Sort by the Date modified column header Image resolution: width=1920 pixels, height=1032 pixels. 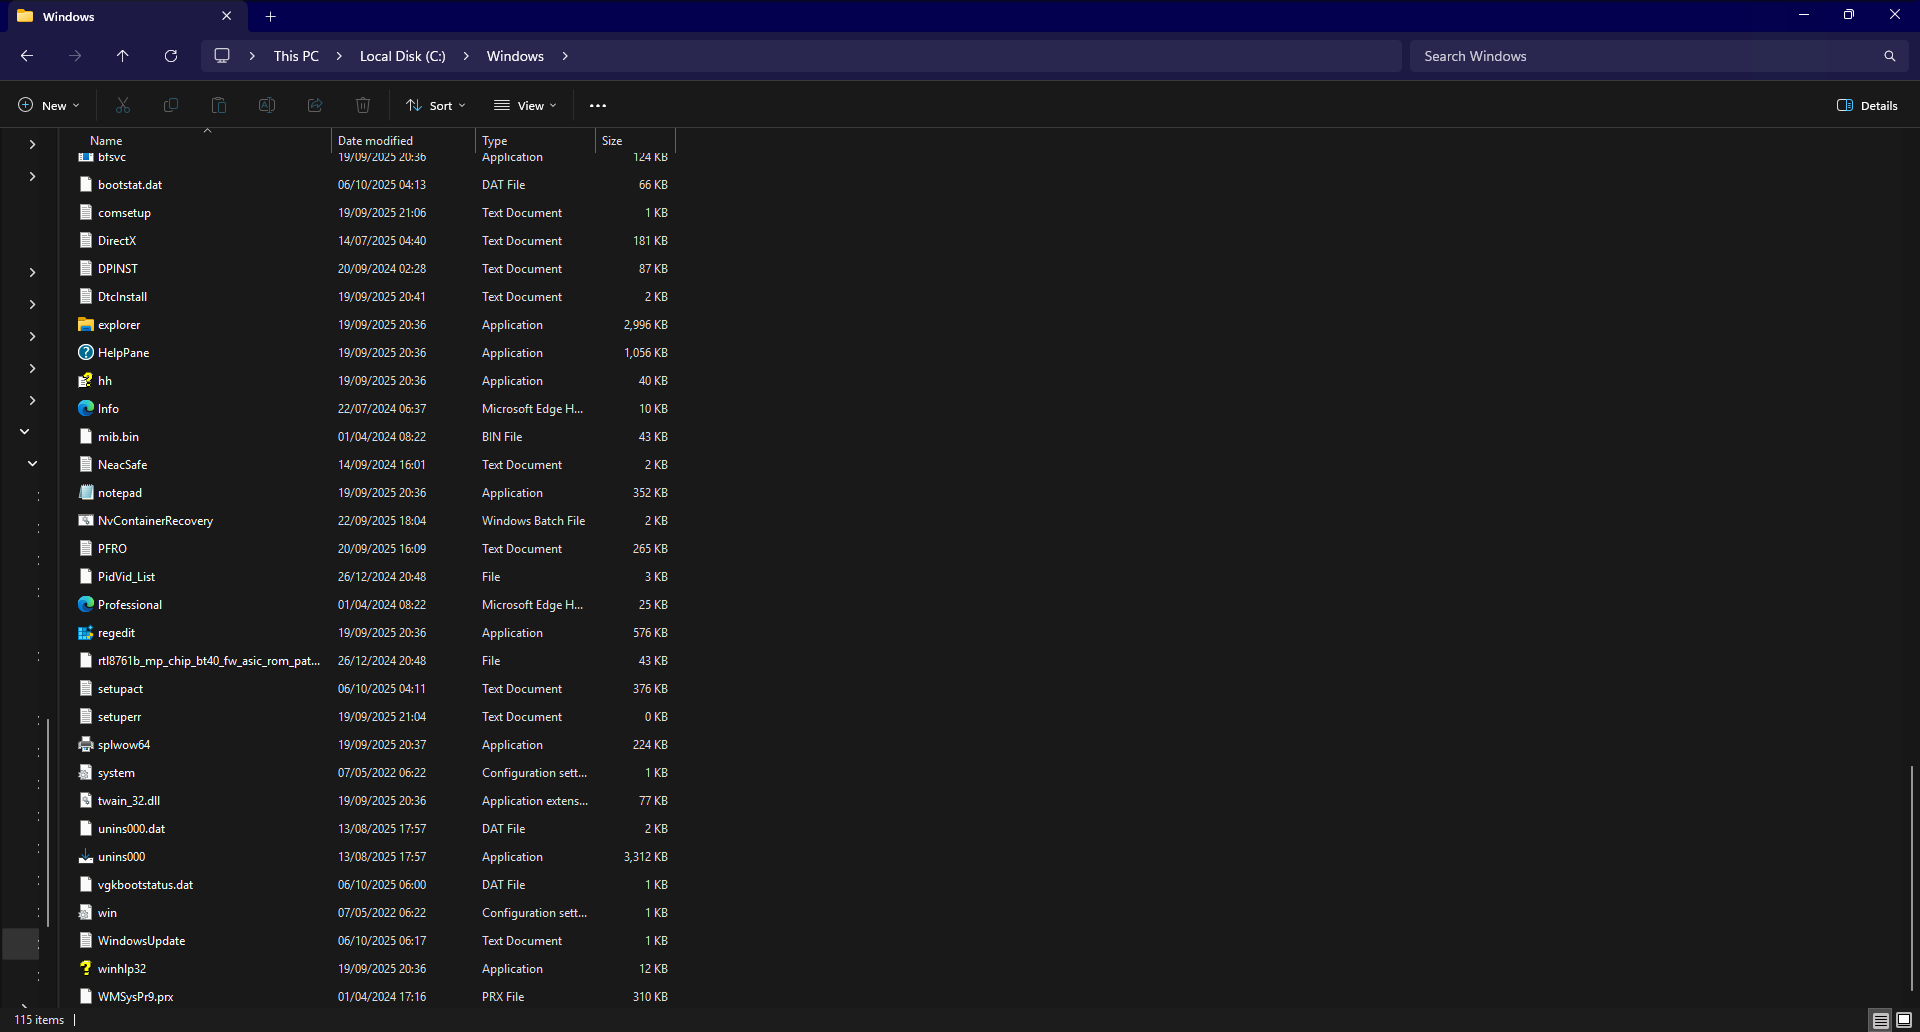(x=403, y=141)
